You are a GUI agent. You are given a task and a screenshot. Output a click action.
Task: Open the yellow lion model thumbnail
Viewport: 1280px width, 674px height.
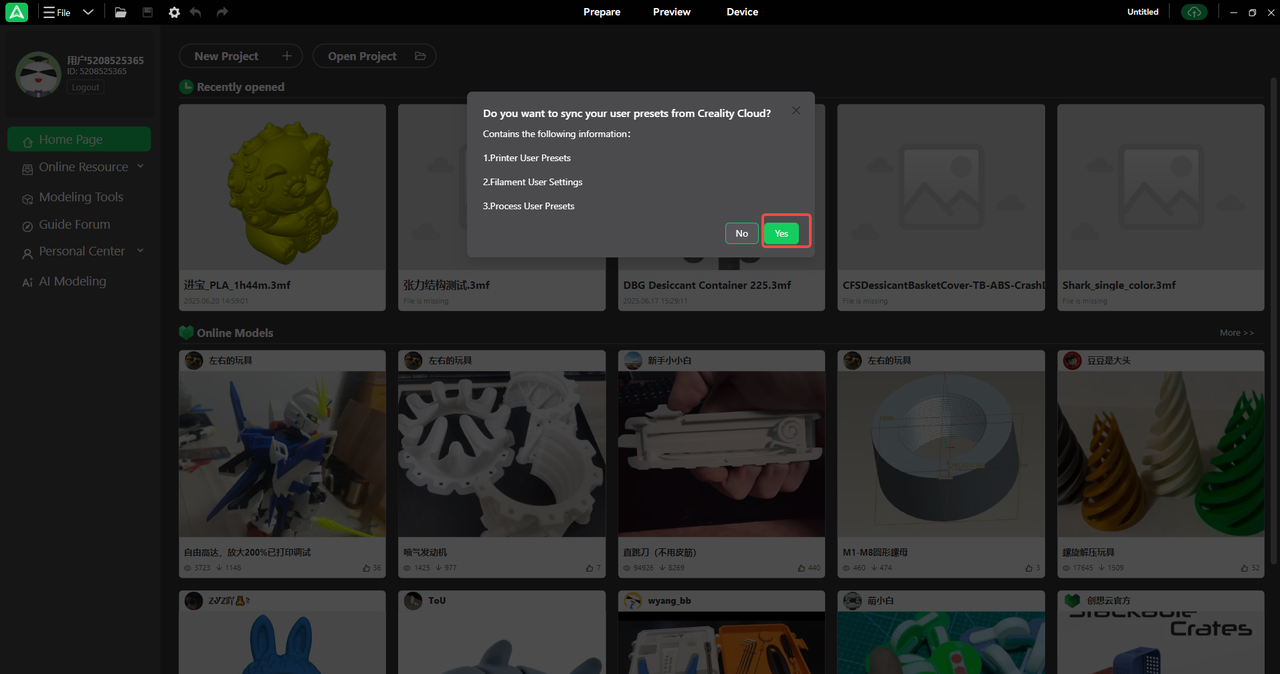pyautogui.click(x=282, y=187)
